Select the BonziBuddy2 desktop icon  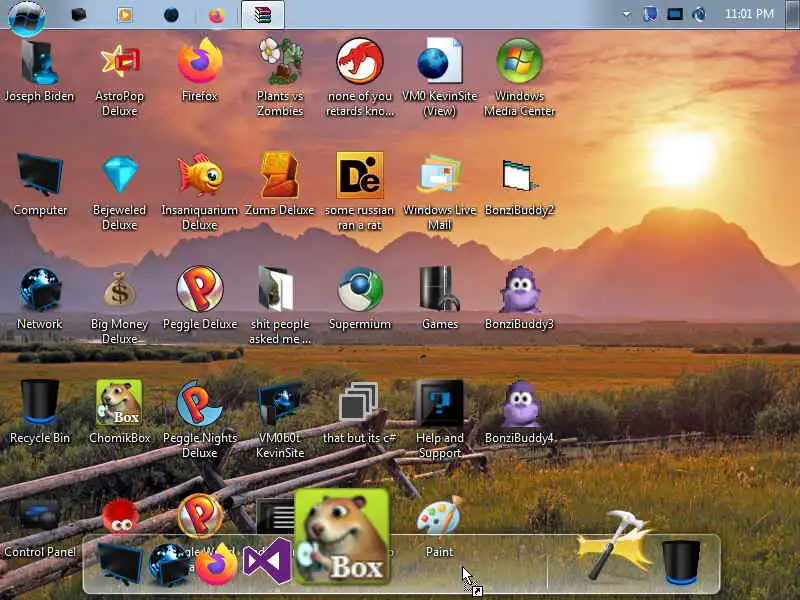(519, 185)
